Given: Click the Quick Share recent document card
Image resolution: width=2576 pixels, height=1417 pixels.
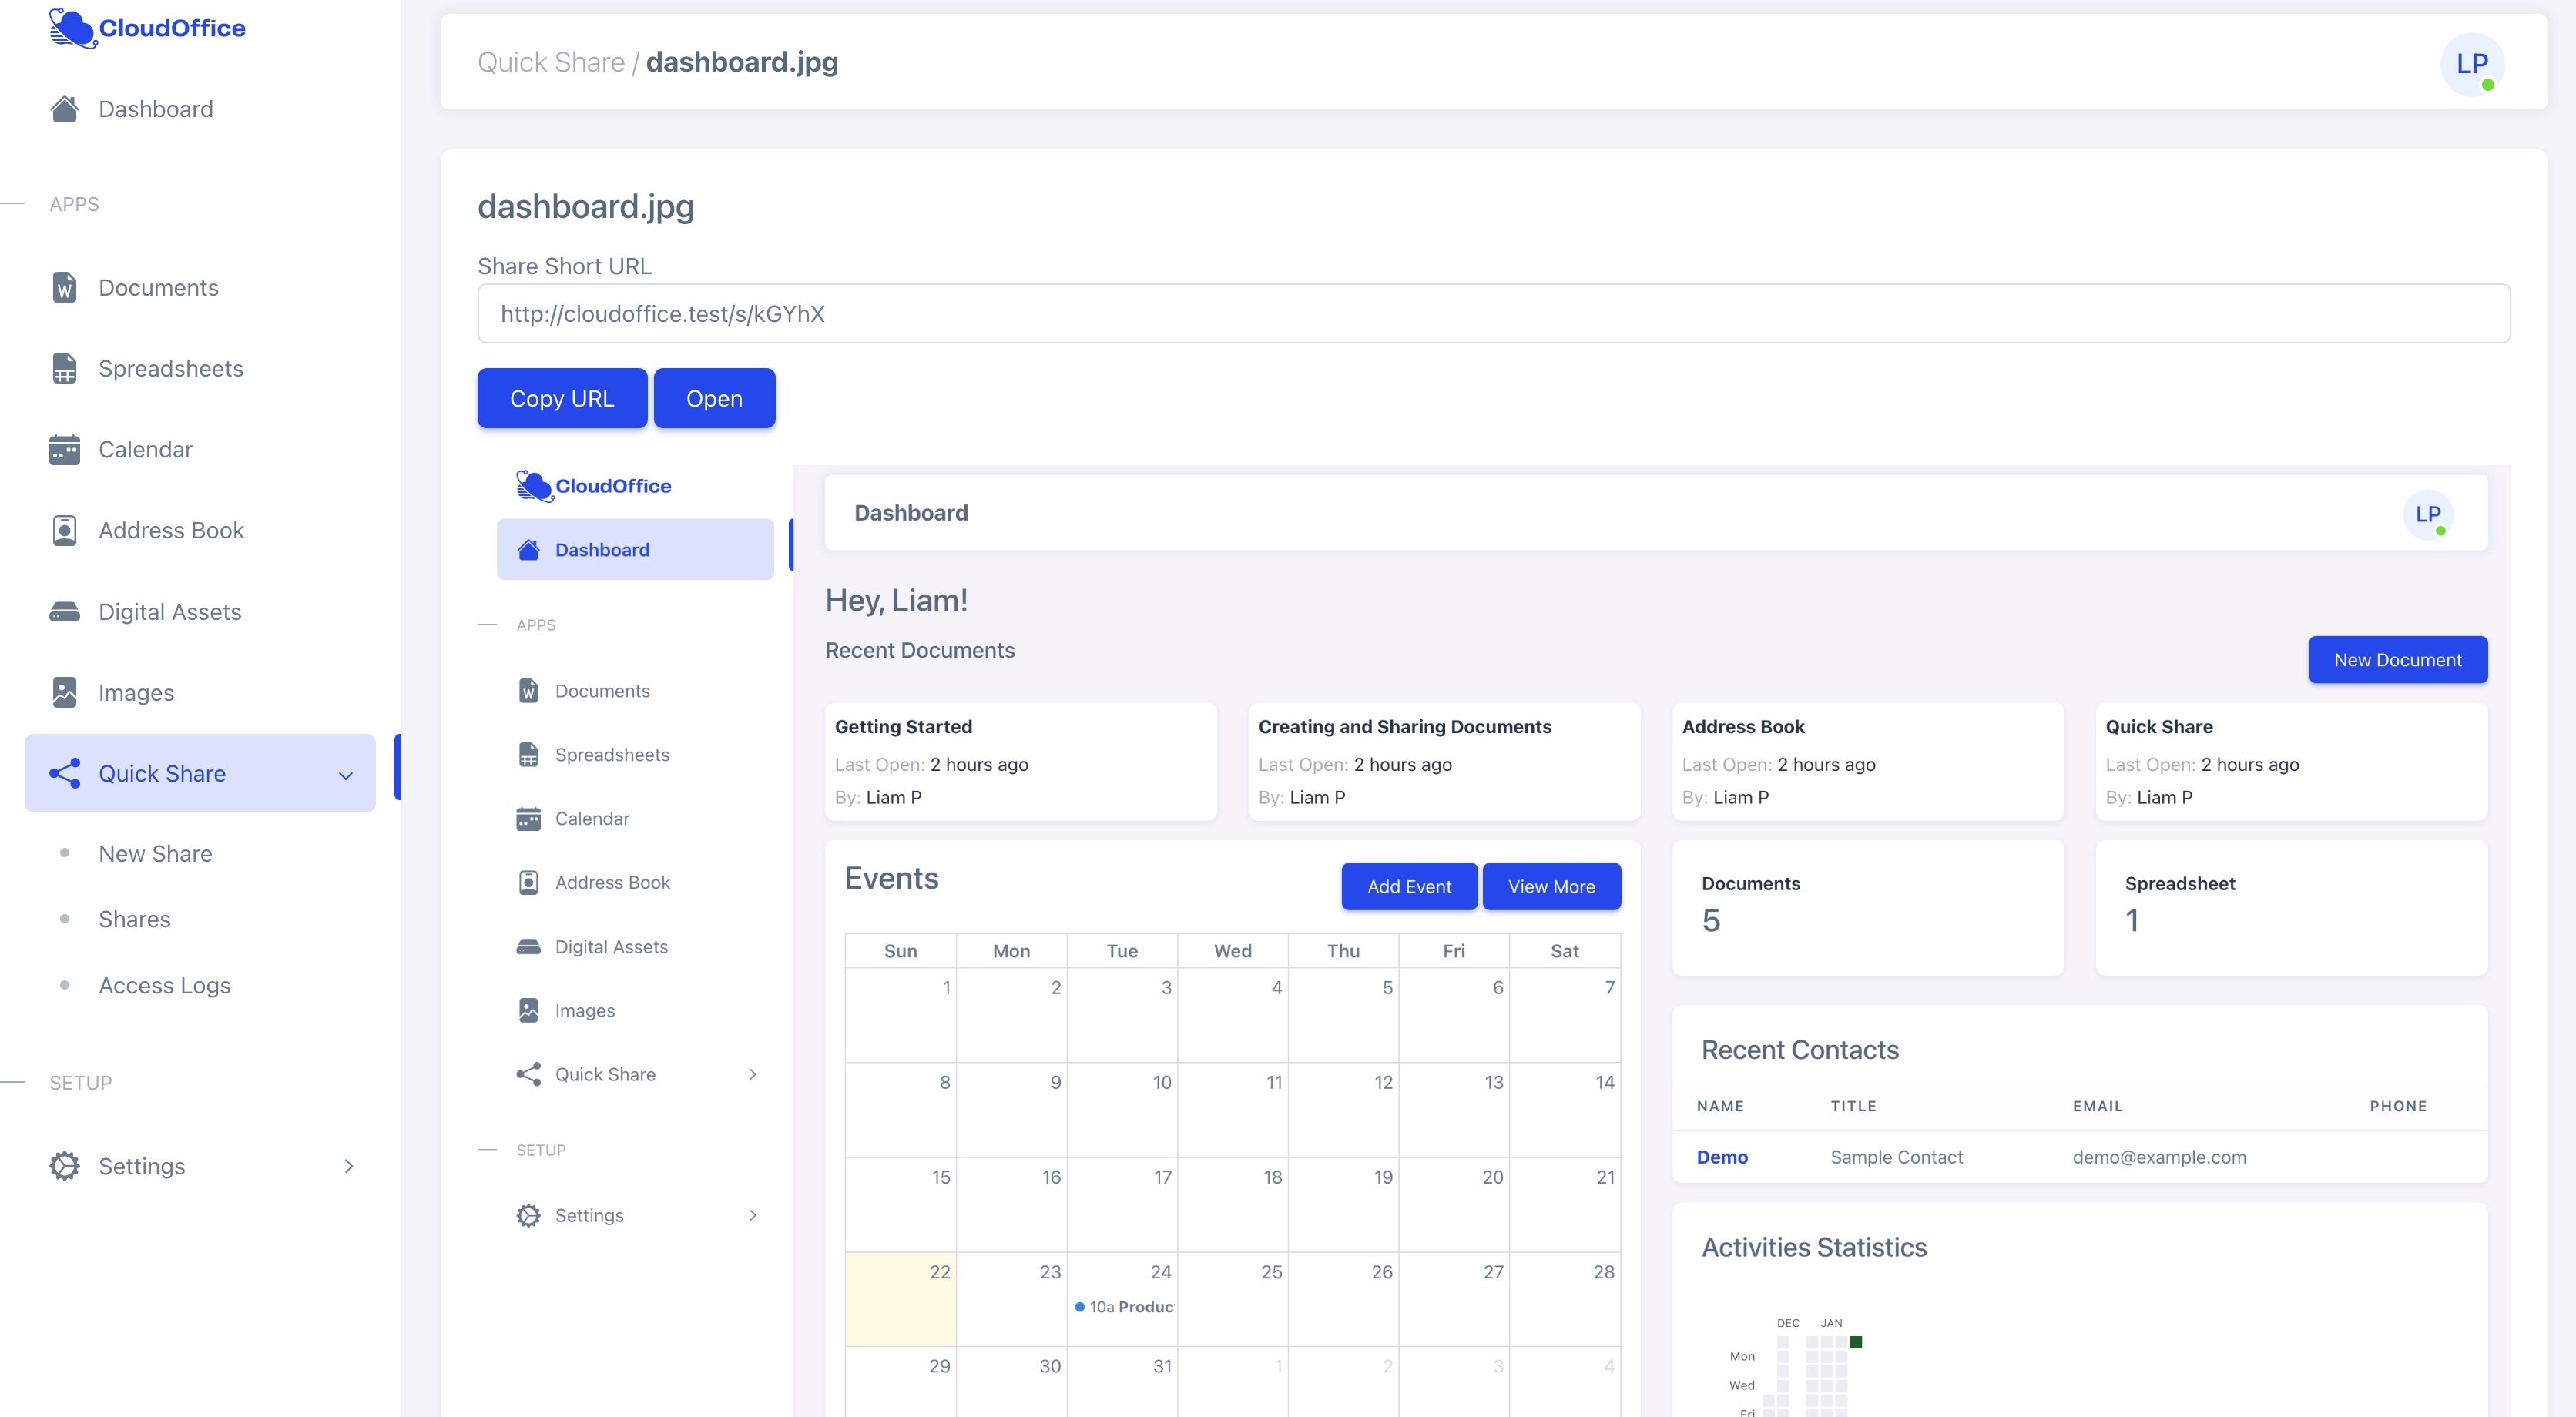Looking at the screenshot, I should pyautogui.click(x=2291, y=761).
